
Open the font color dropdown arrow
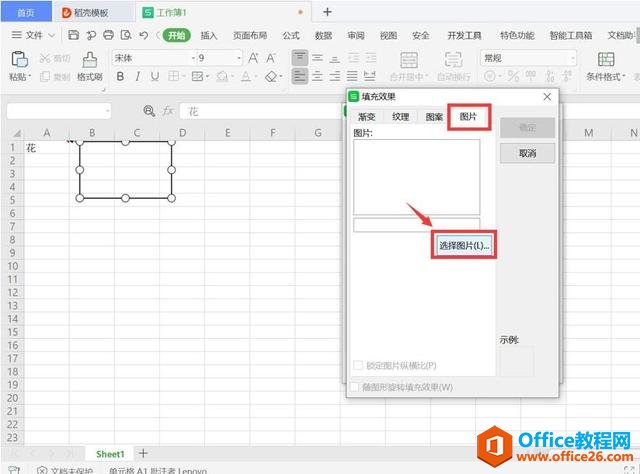pos(256,77)
